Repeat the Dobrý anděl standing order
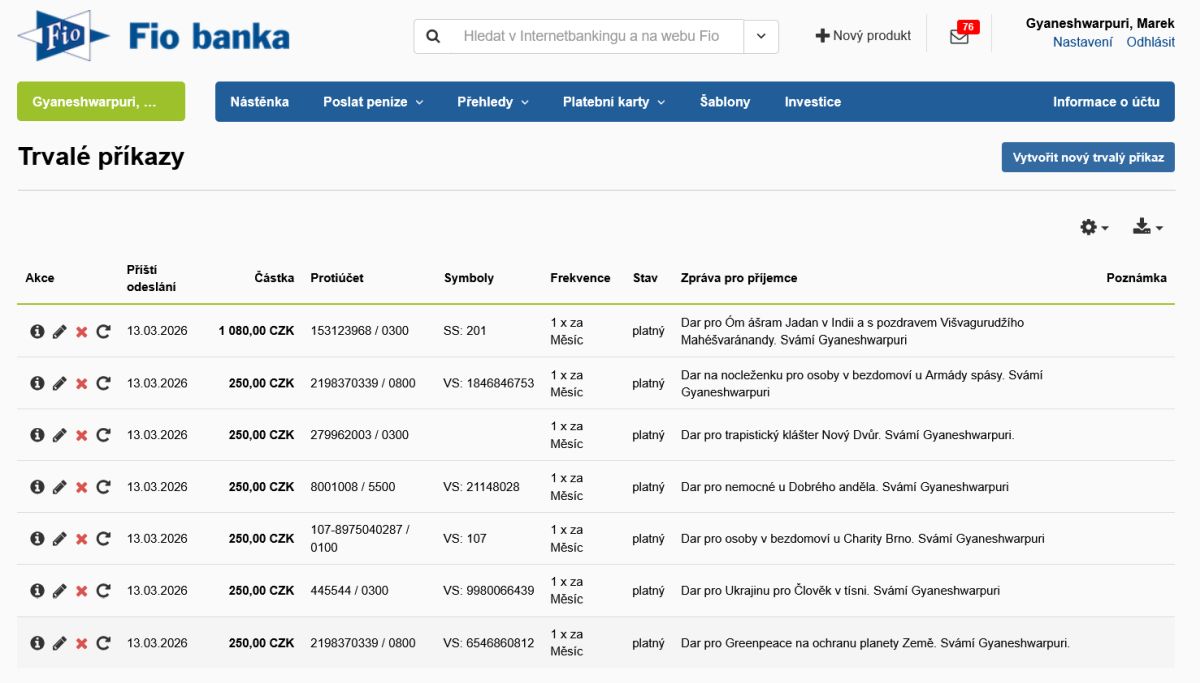 pyautogui.click(x=103, y=487)
